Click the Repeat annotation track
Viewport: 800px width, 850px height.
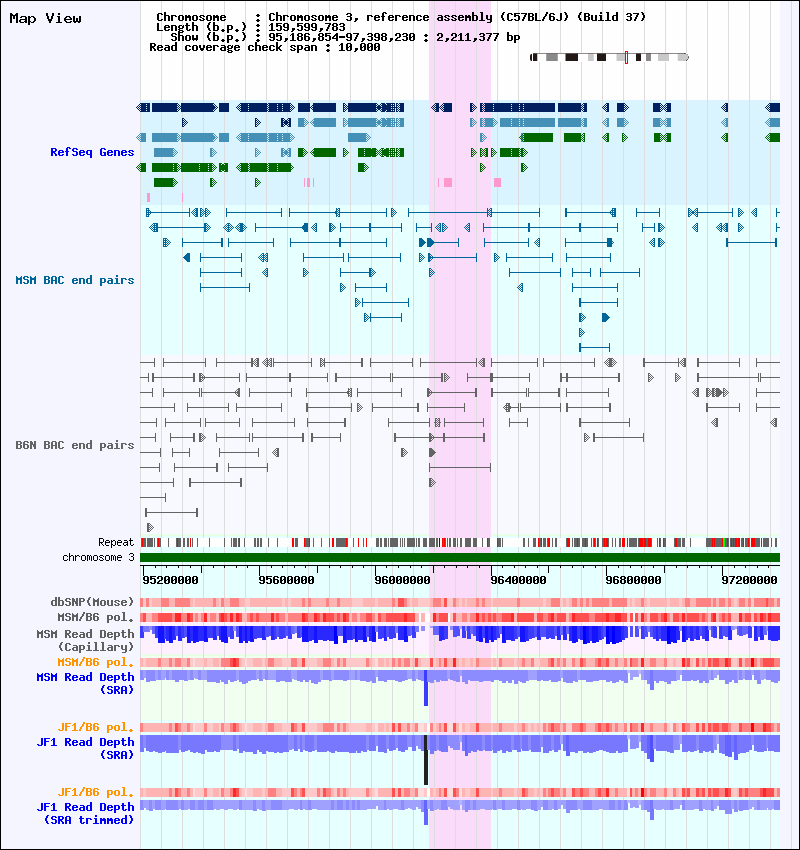[460, 542]
